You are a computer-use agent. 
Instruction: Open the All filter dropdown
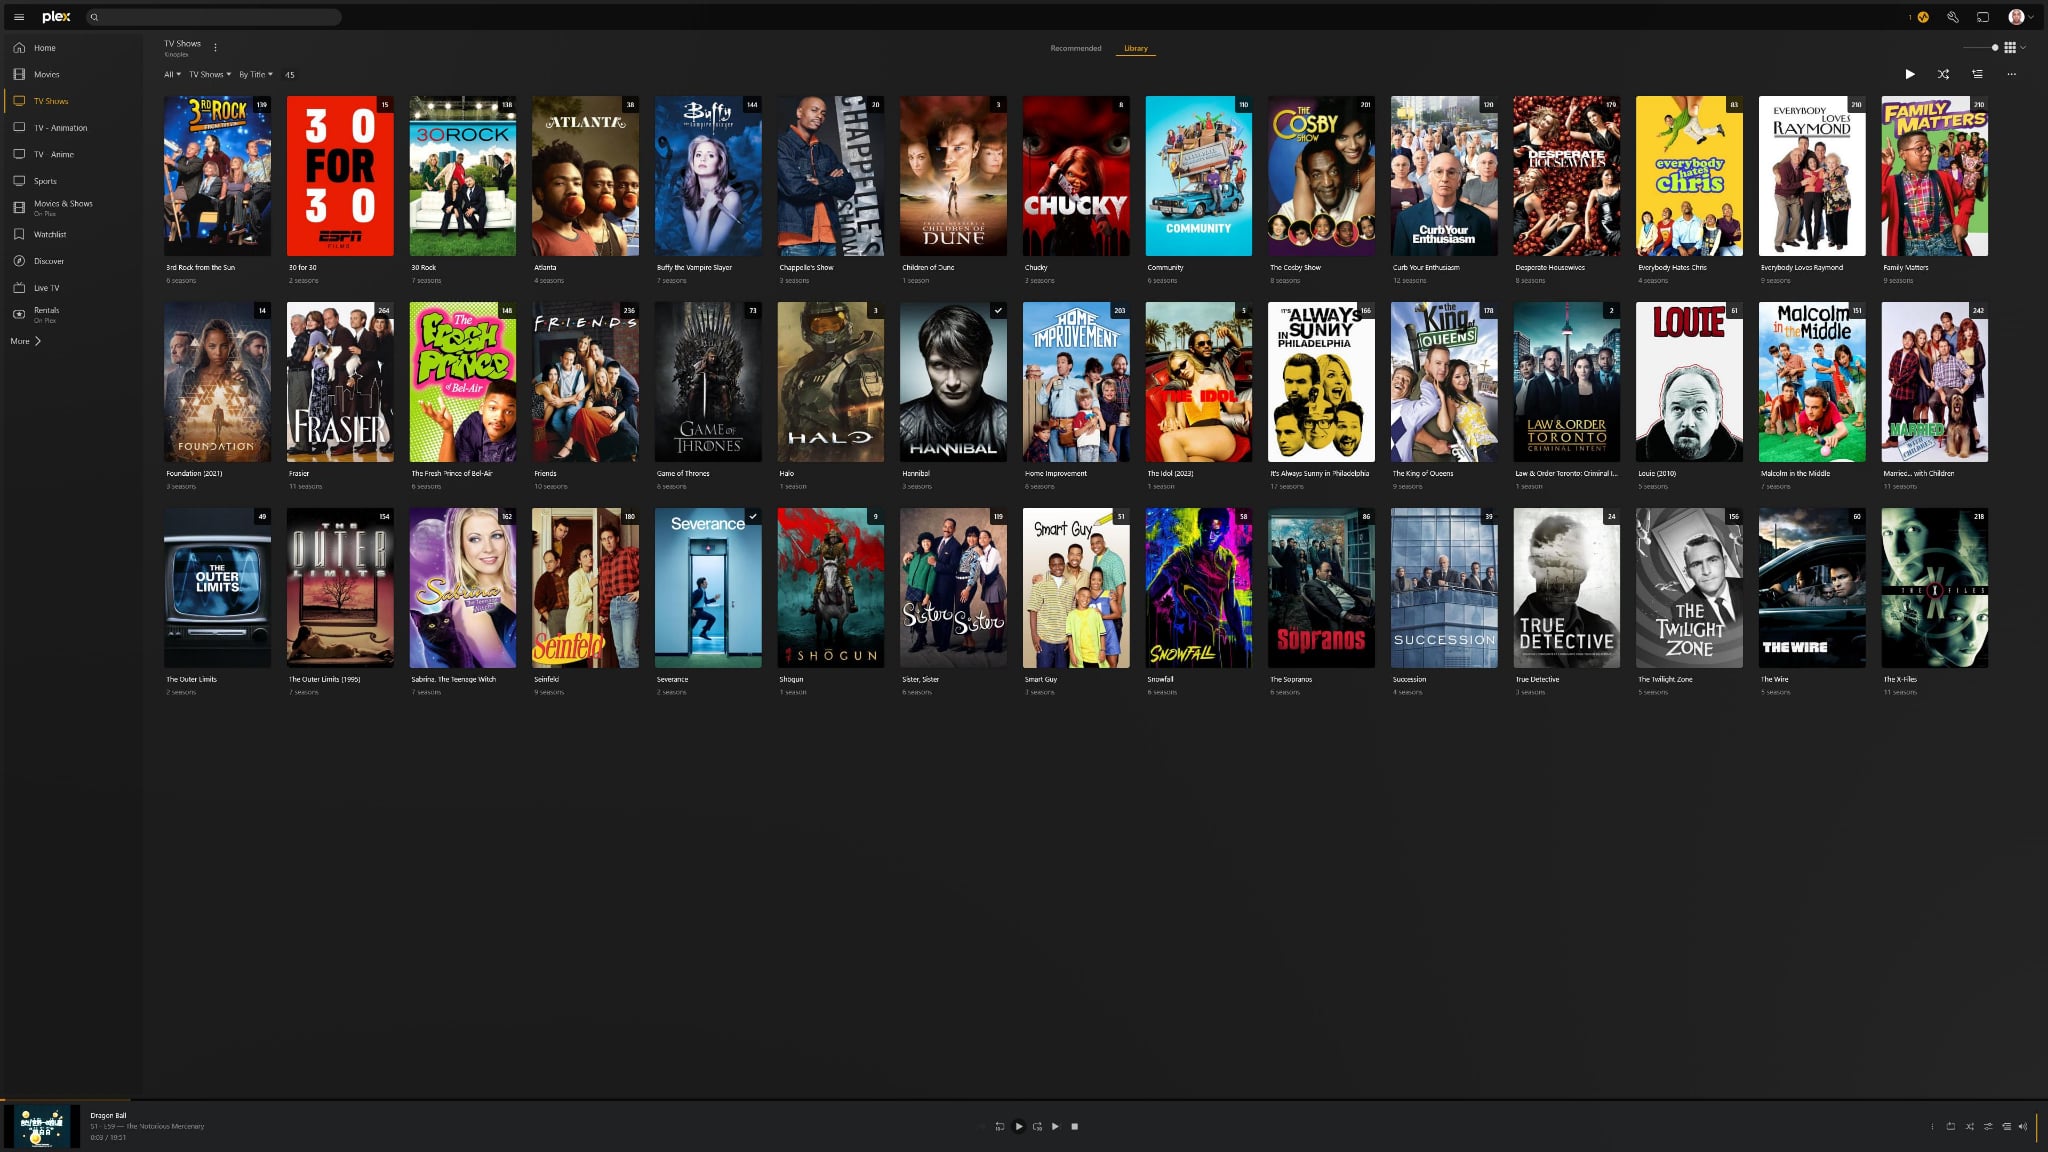tap(172, 75)
